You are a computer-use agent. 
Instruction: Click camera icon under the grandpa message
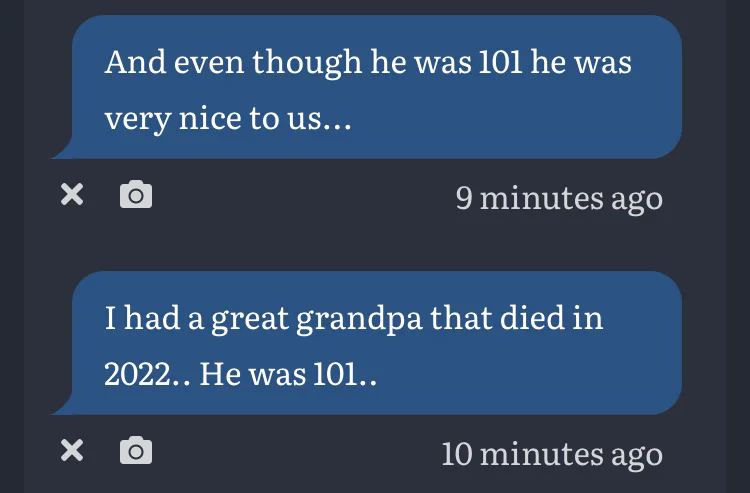pos(136,451)
